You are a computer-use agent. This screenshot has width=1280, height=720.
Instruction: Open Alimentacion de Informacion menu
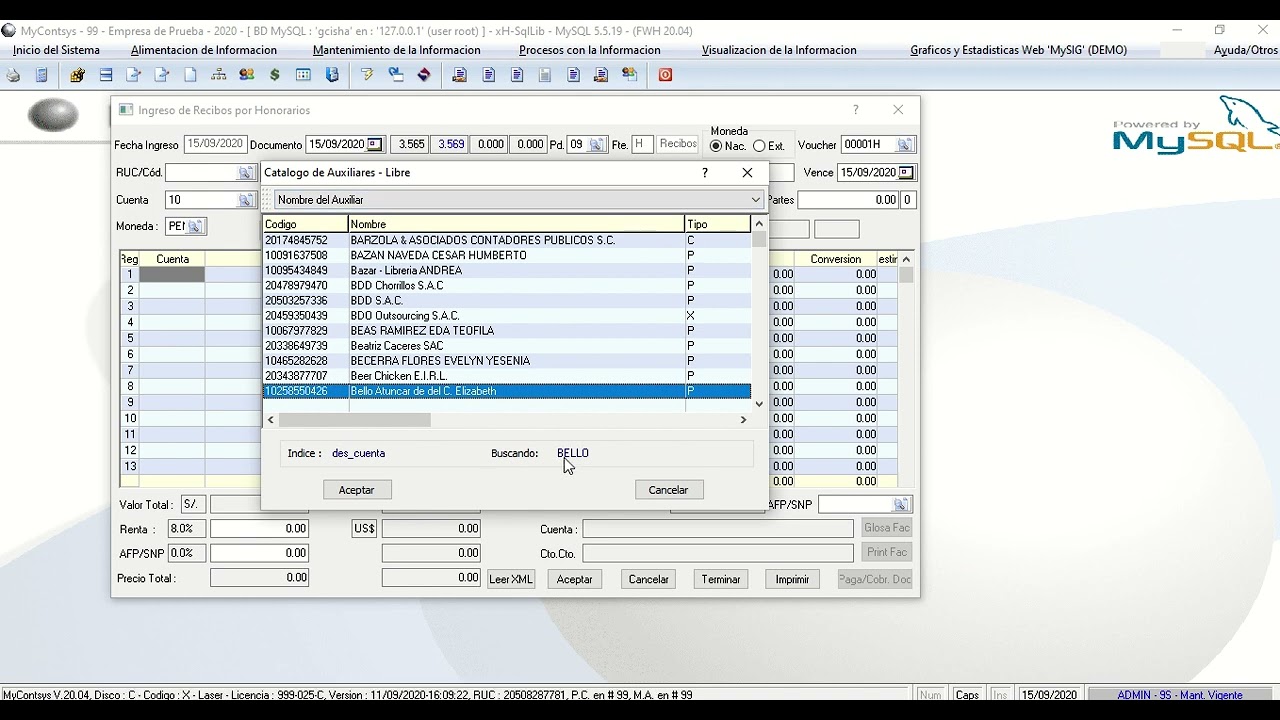point(204,50)
